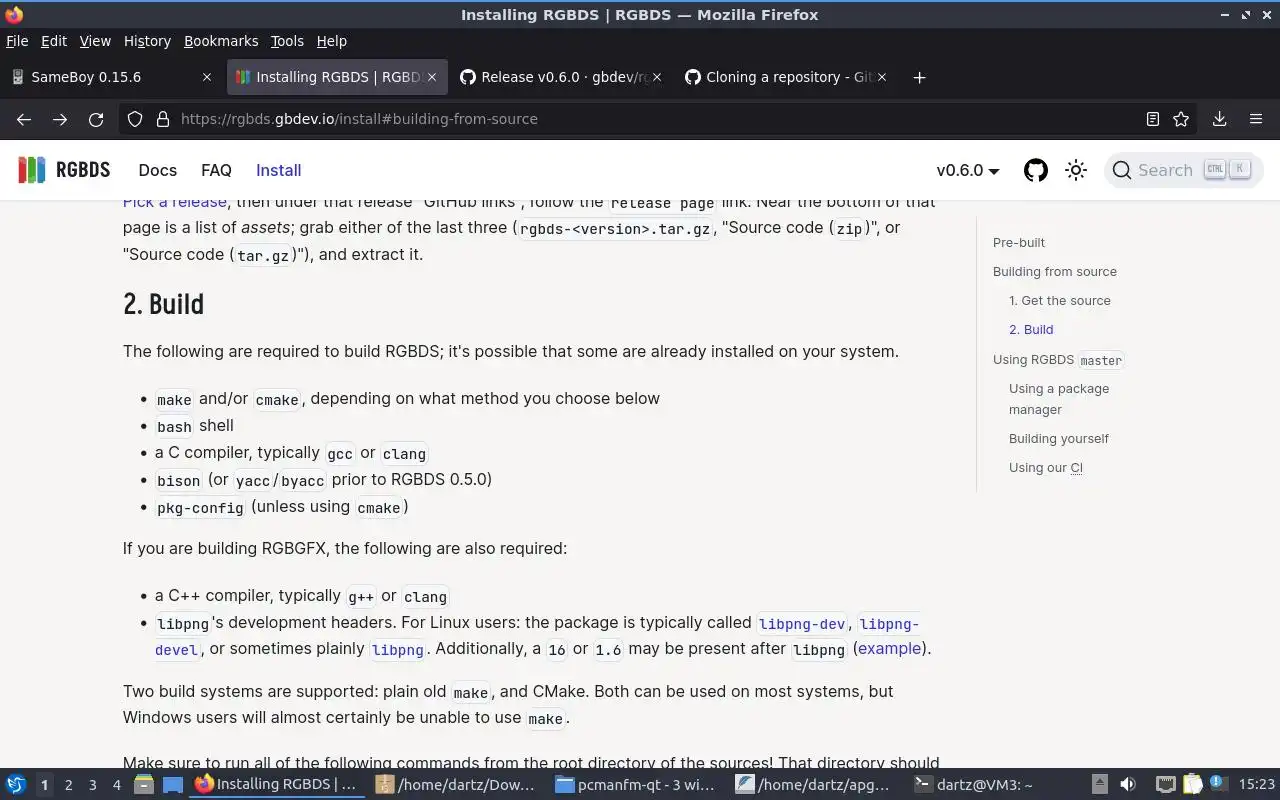Image resolution: width=1280 pixels, height=800 pixels.
Task: Click the network icon in the system tray
Action: 1165,785
